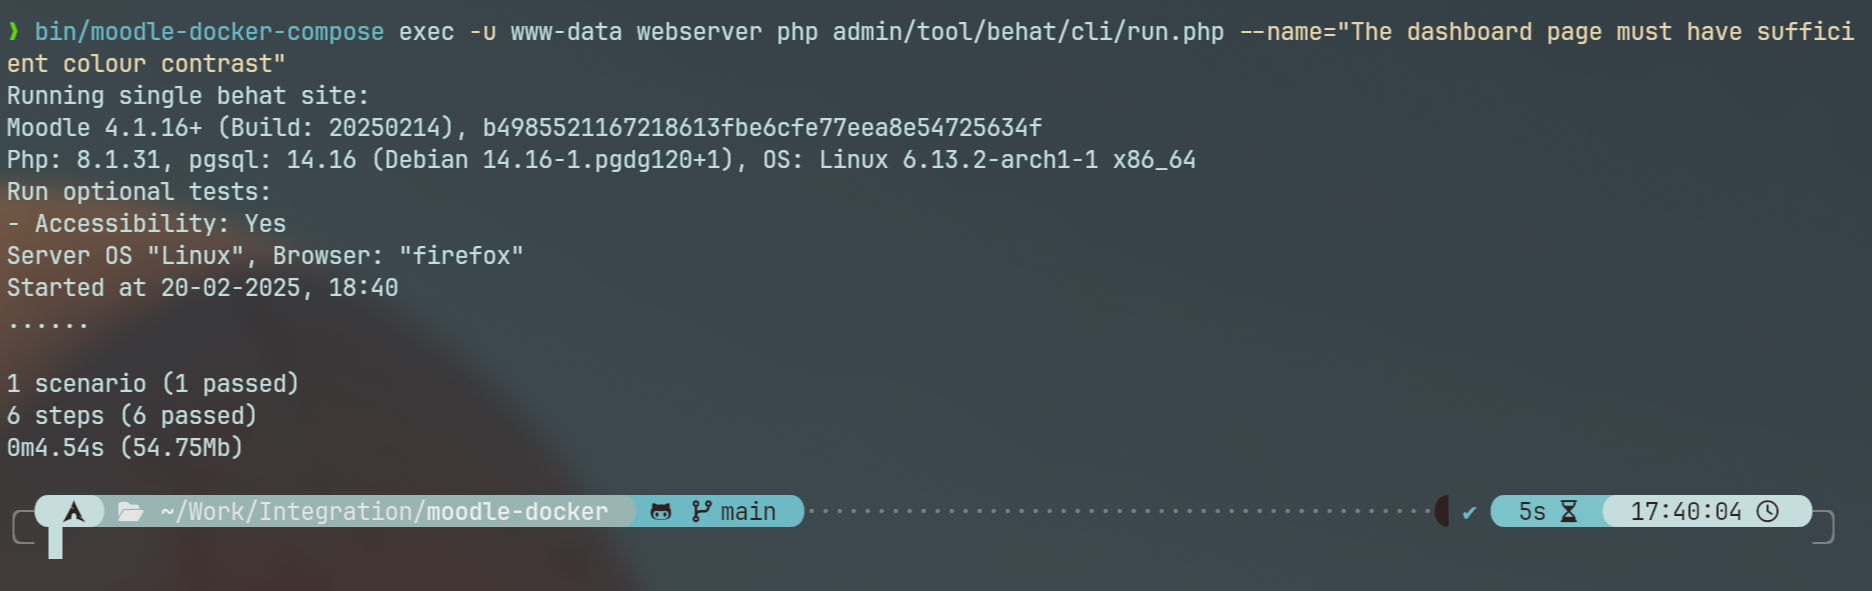Image resolution: width=1872 pixels, height=591 pixels.
Task: Click the bin/moodle-docker-compose command text
Action: click(x=209, y=32)
